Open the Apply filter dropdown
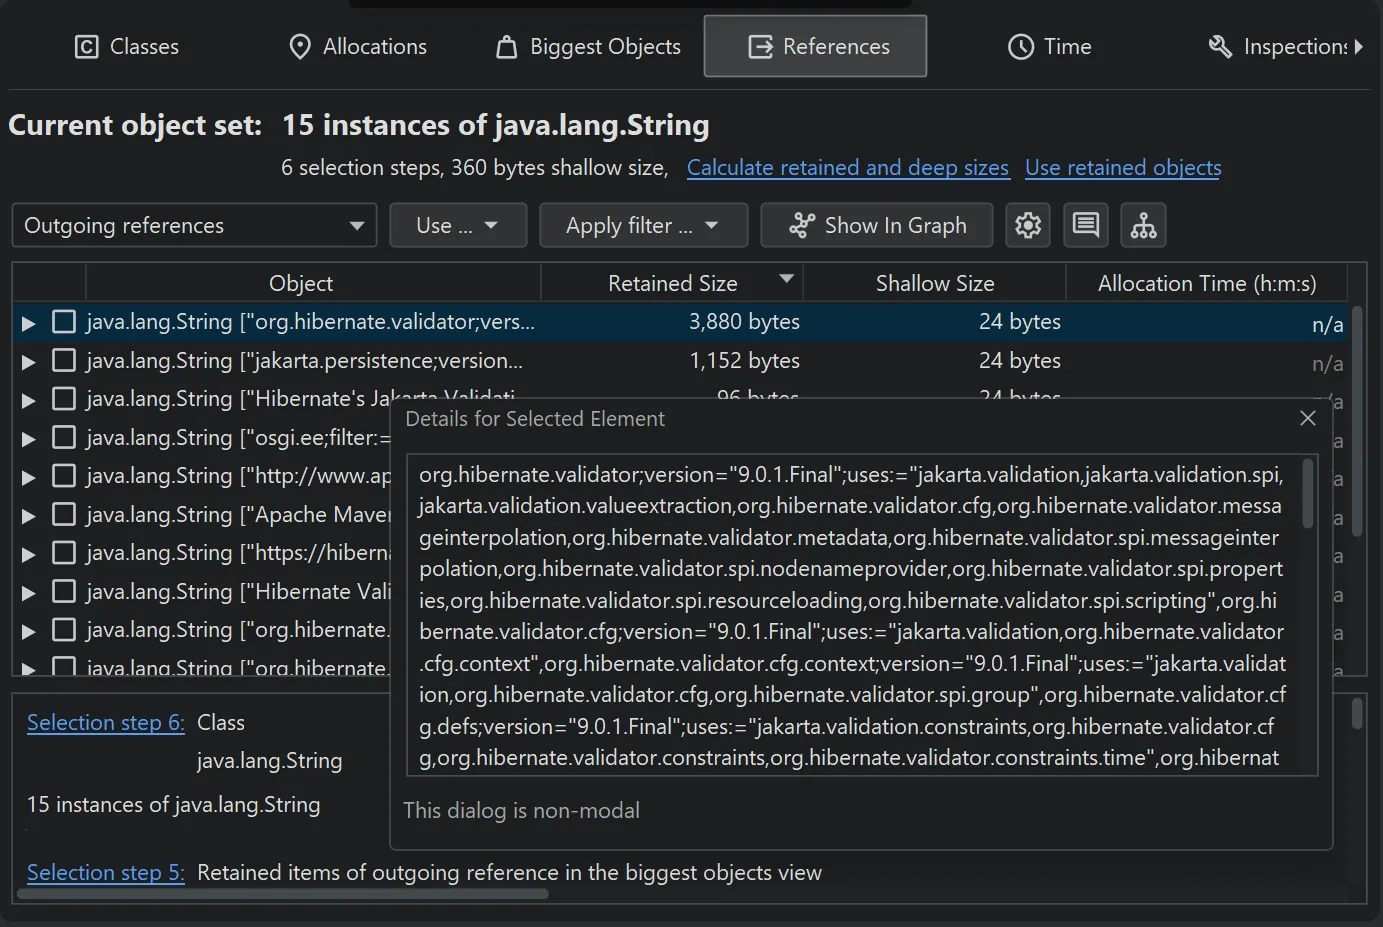Screen dimensions: 1383x927 (x=643, y=225)
